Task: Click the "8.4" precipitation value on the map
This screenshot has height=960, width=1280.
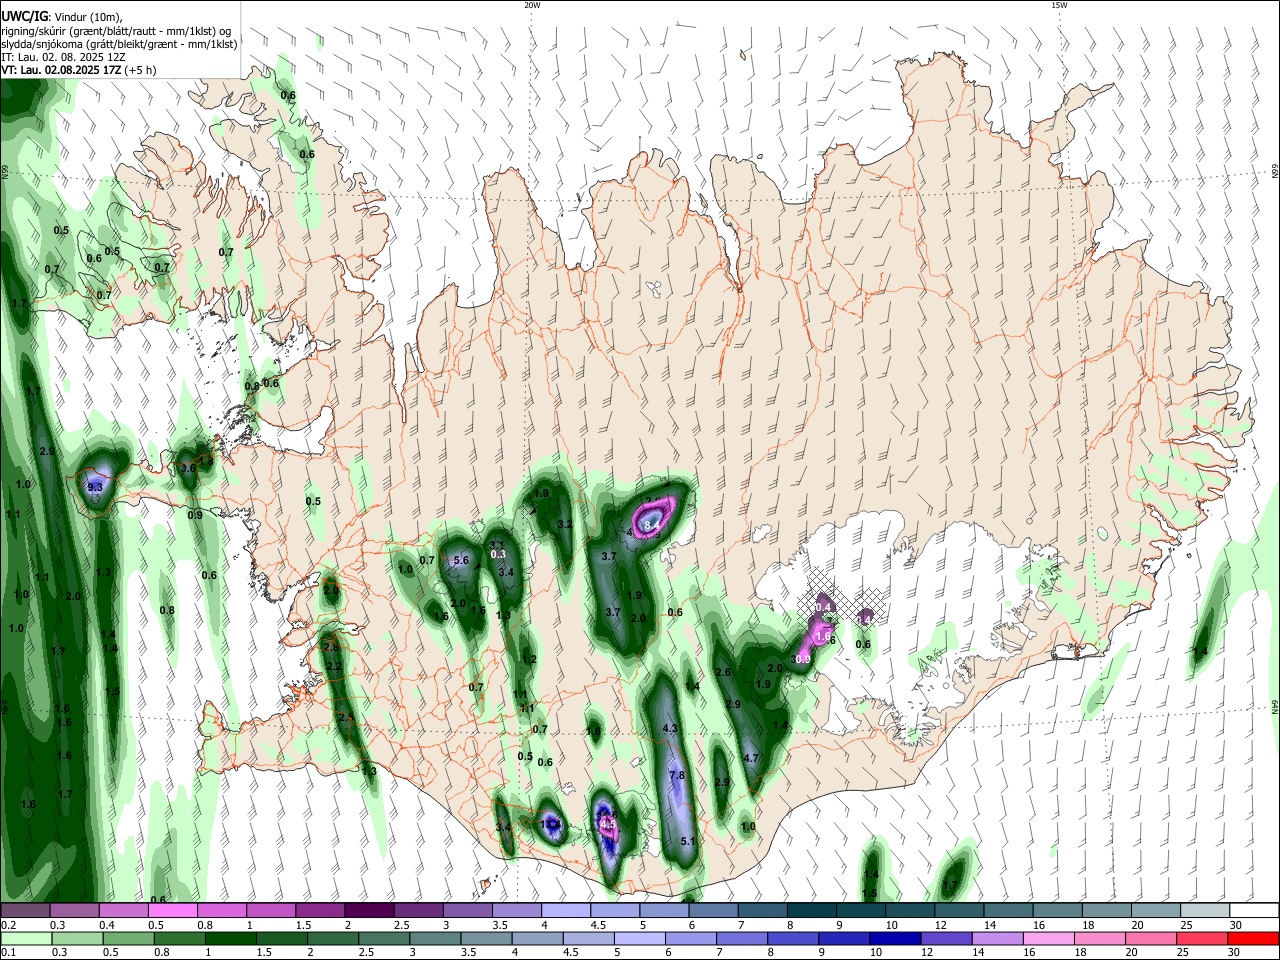Action: (x=653, y=524)
